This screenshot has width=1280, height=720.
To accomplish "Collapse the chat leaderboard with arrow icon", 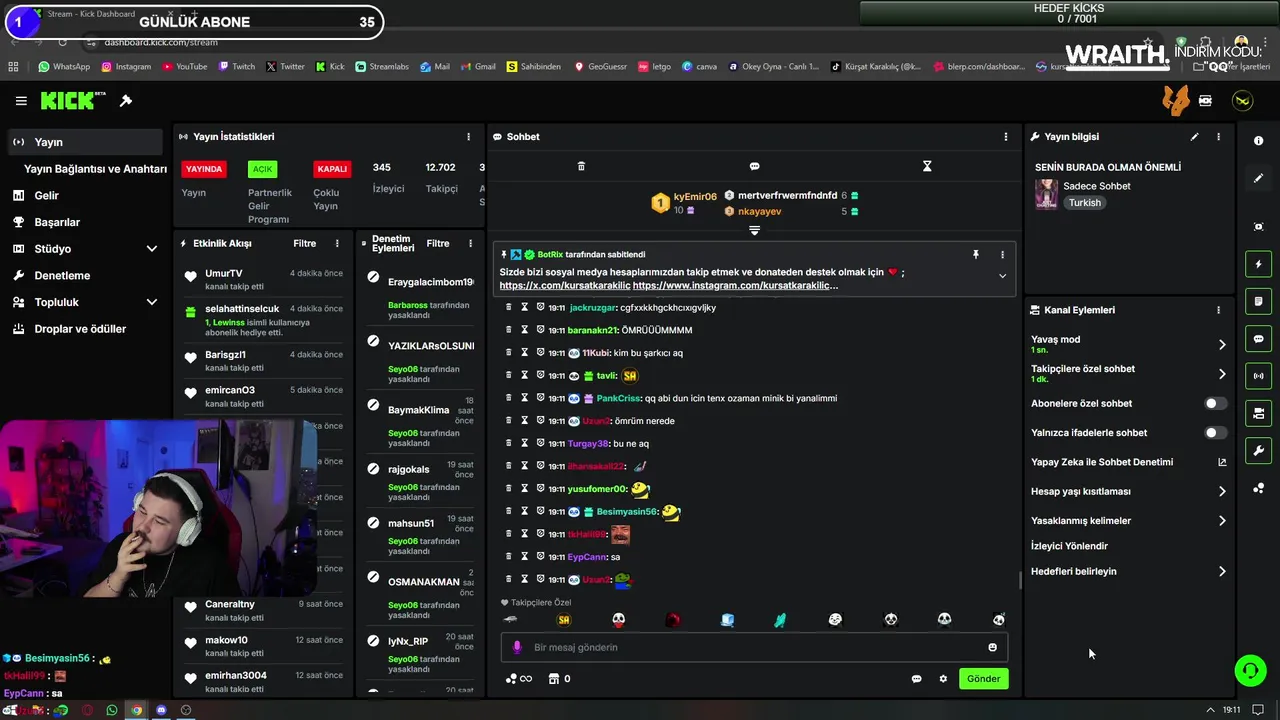I will [755, 231].
